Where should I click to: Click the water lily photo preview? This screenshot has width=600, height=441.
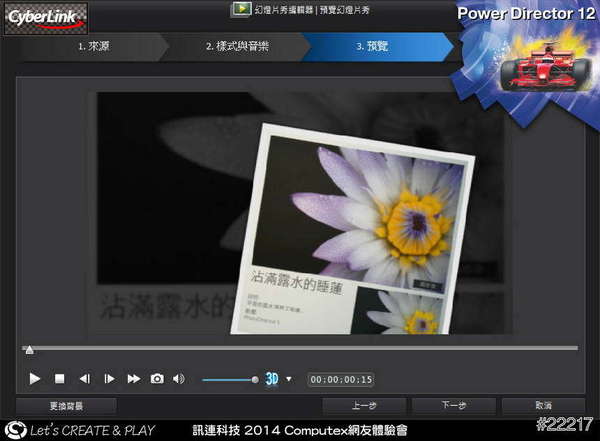352,230
